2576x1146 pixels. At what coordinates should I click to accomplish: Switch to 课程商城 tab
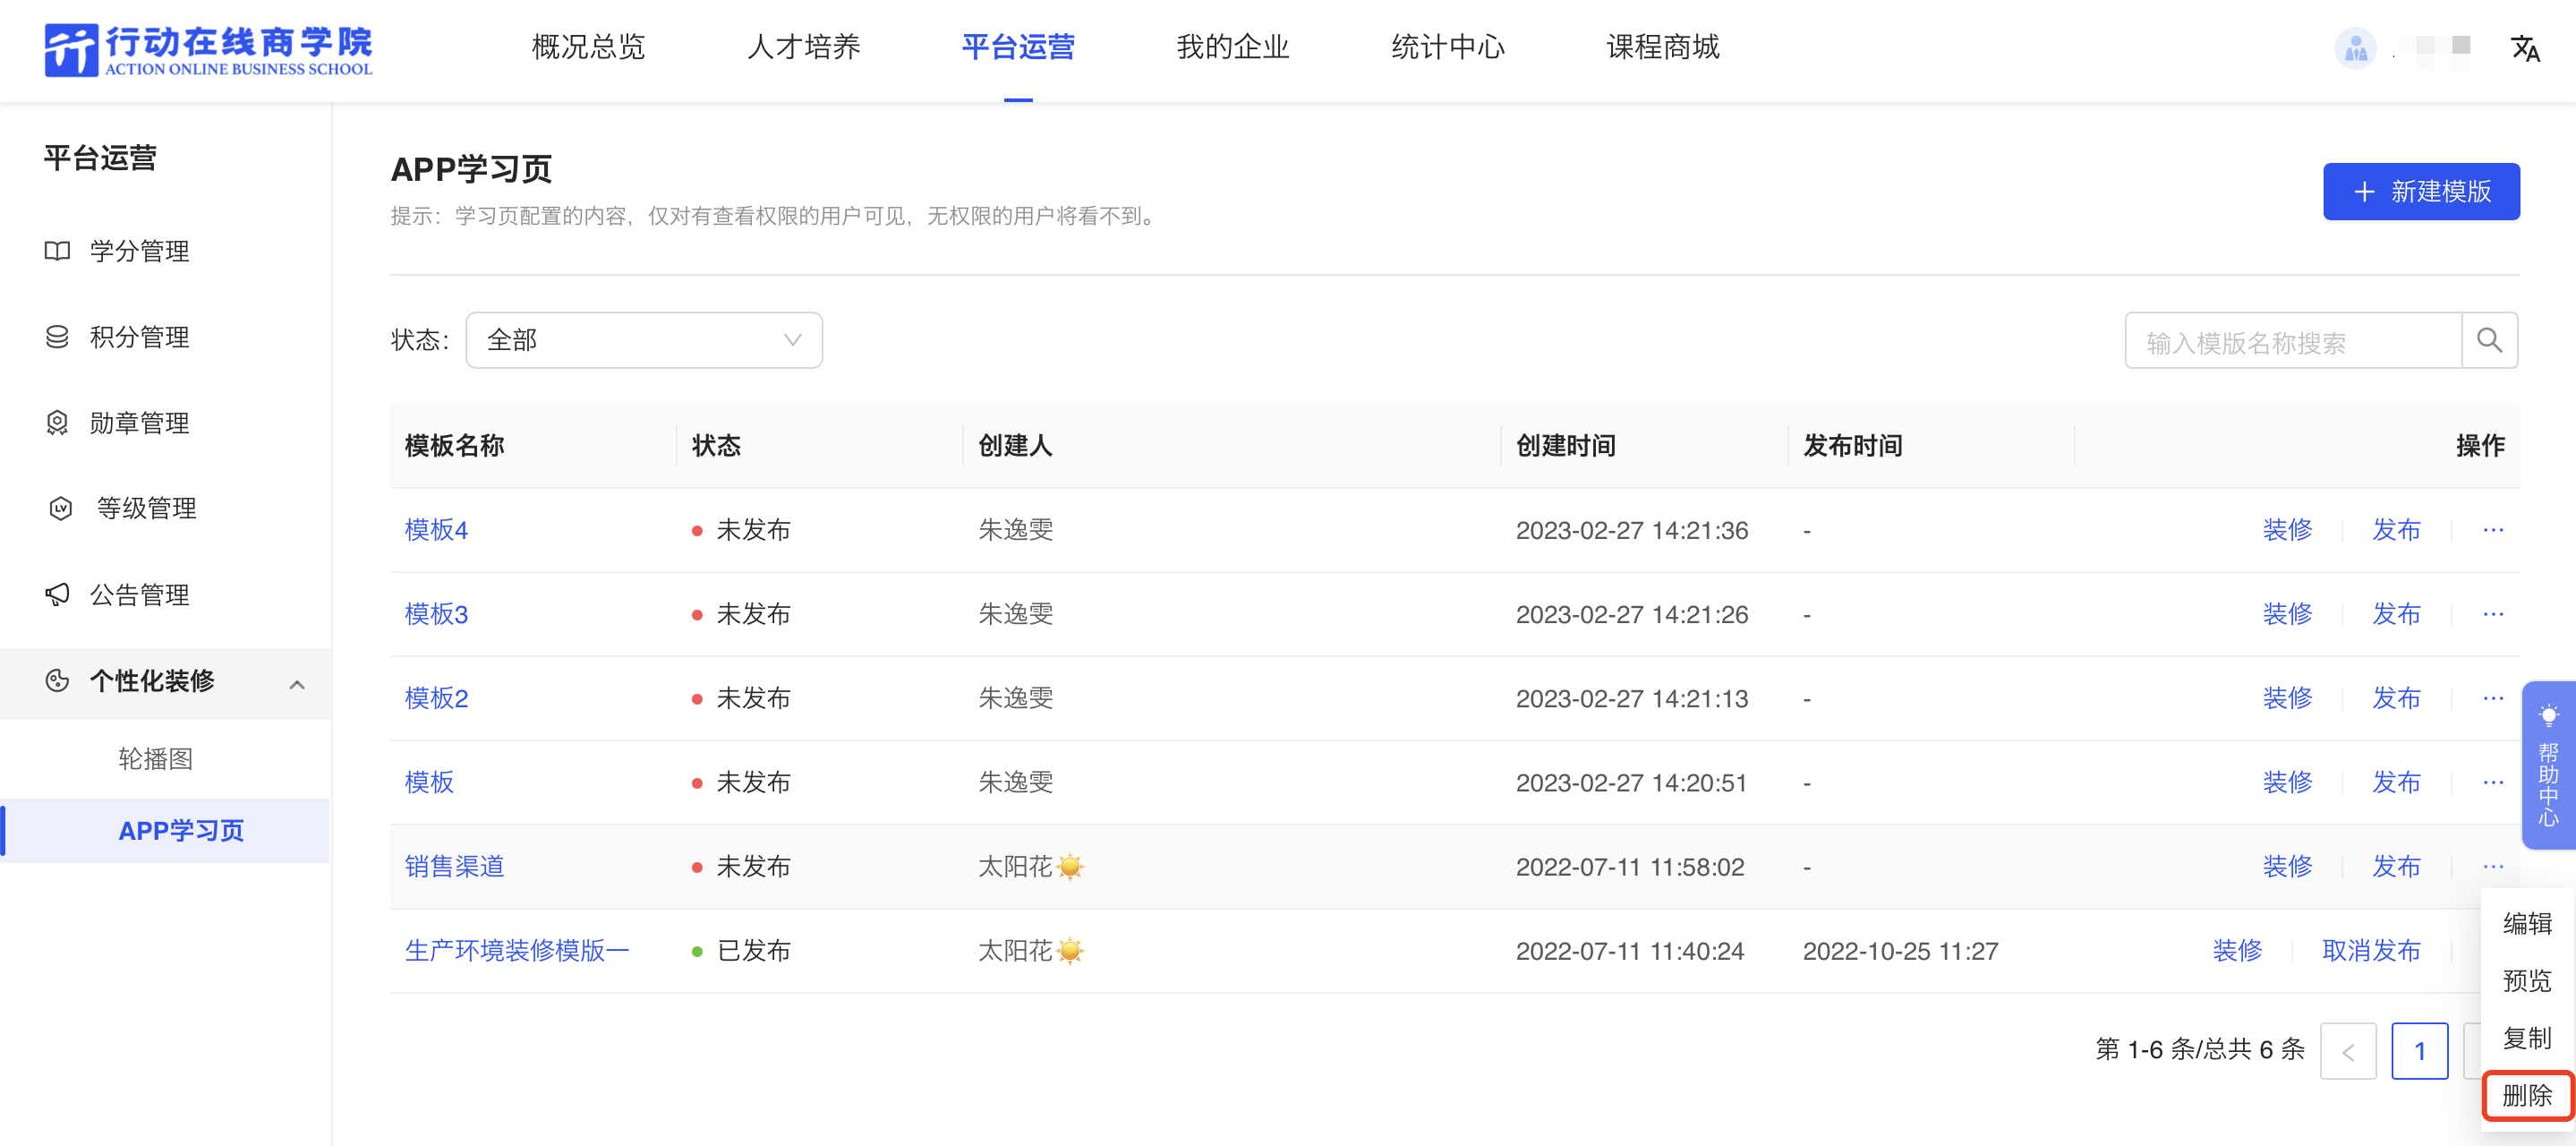[x=1663, y=47]
